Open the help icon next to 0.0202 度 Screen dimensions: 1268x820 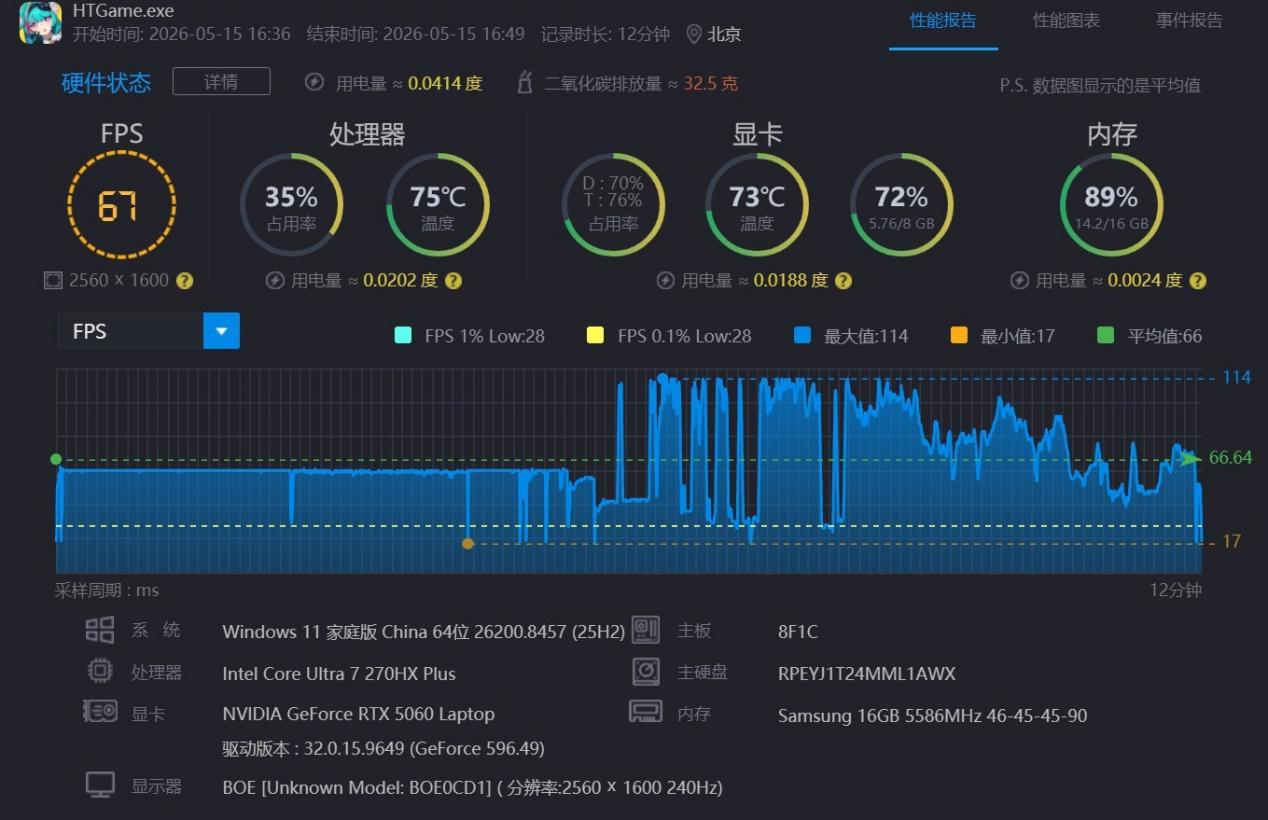(453, 281)
